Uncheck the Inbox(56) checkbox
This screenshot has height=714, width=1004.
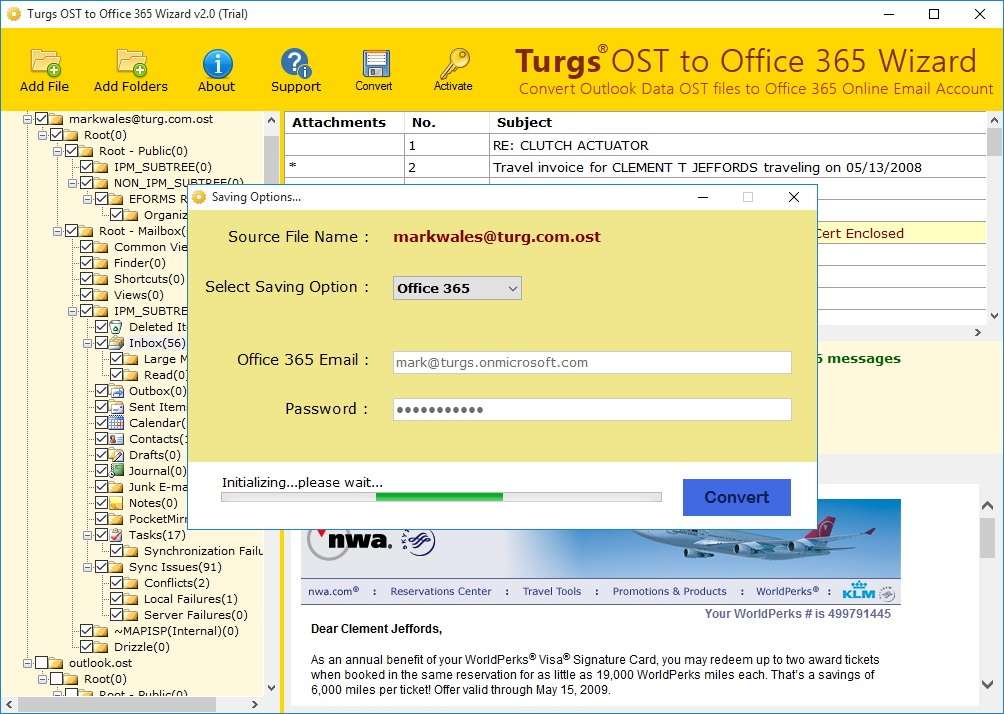[101, 343]
